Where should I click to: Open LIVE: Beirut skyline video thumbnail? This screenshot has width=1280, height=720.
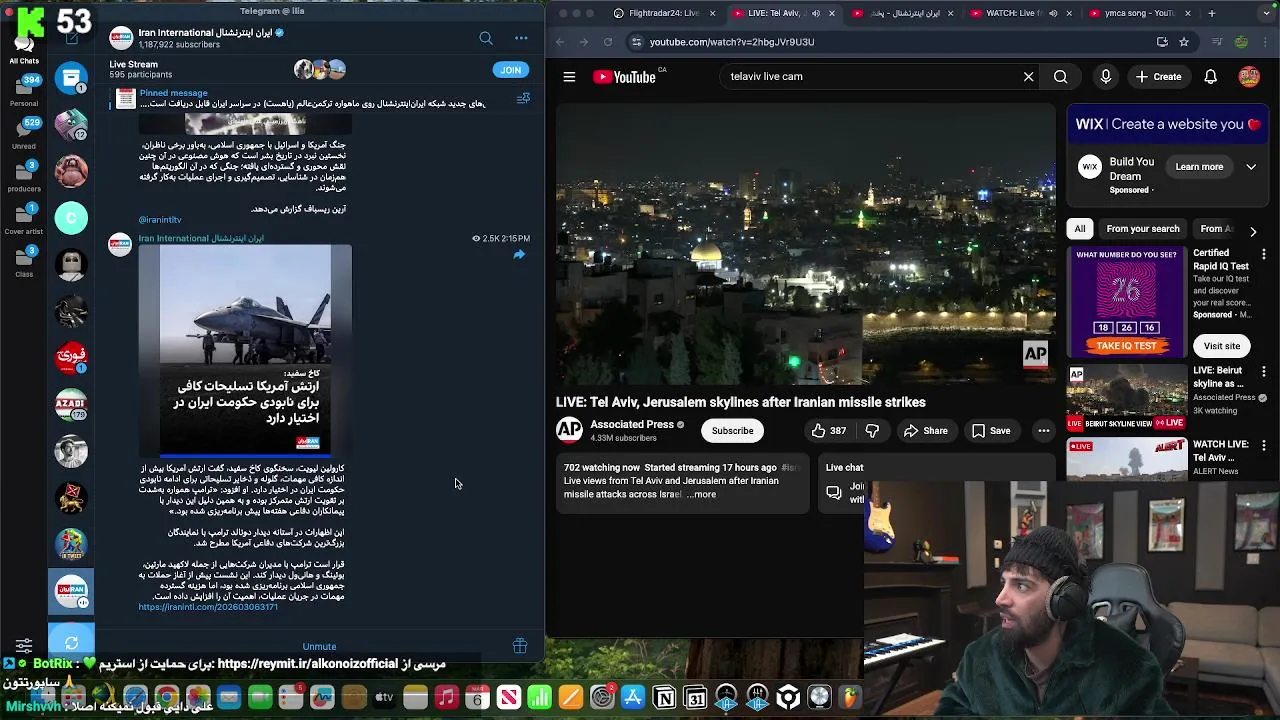pyautogui.click(x=1126, y=397)
